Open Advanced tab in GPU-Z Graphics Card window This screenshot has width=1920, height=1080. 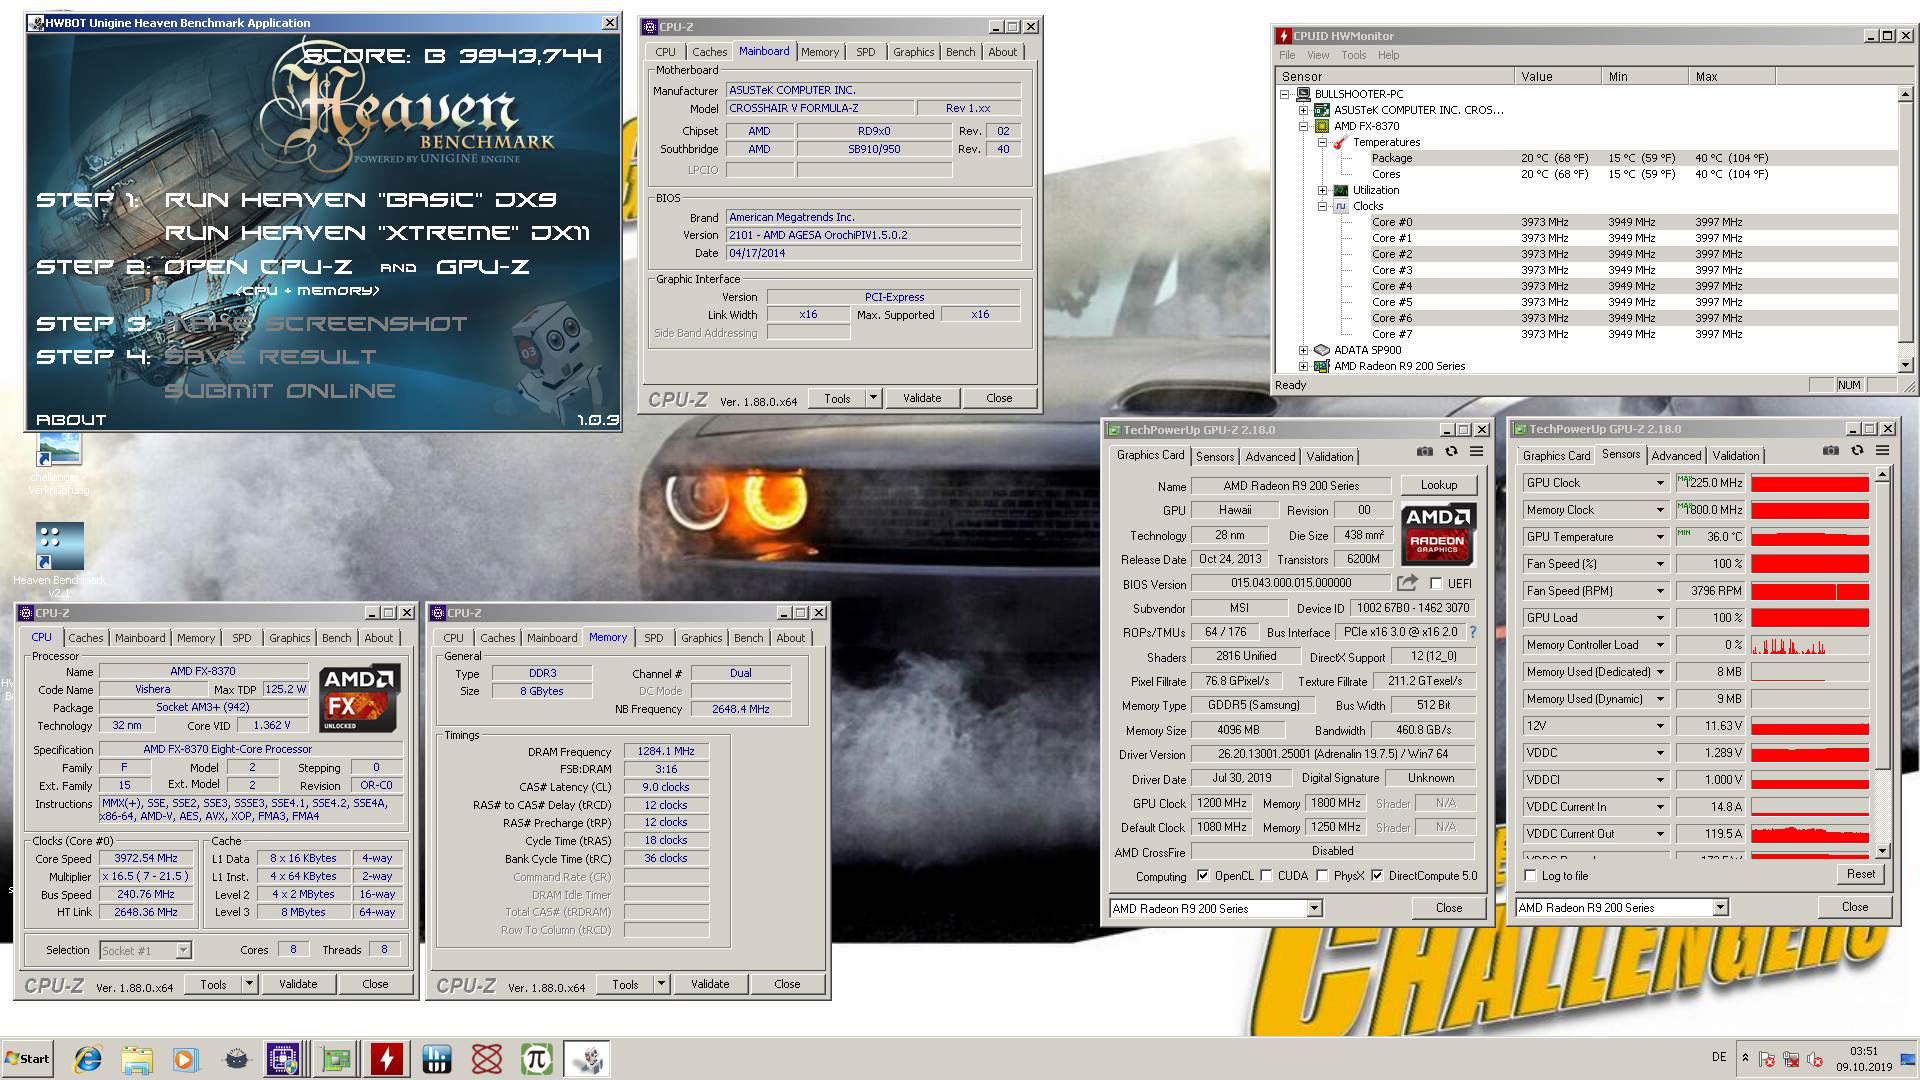point(1270,456)
